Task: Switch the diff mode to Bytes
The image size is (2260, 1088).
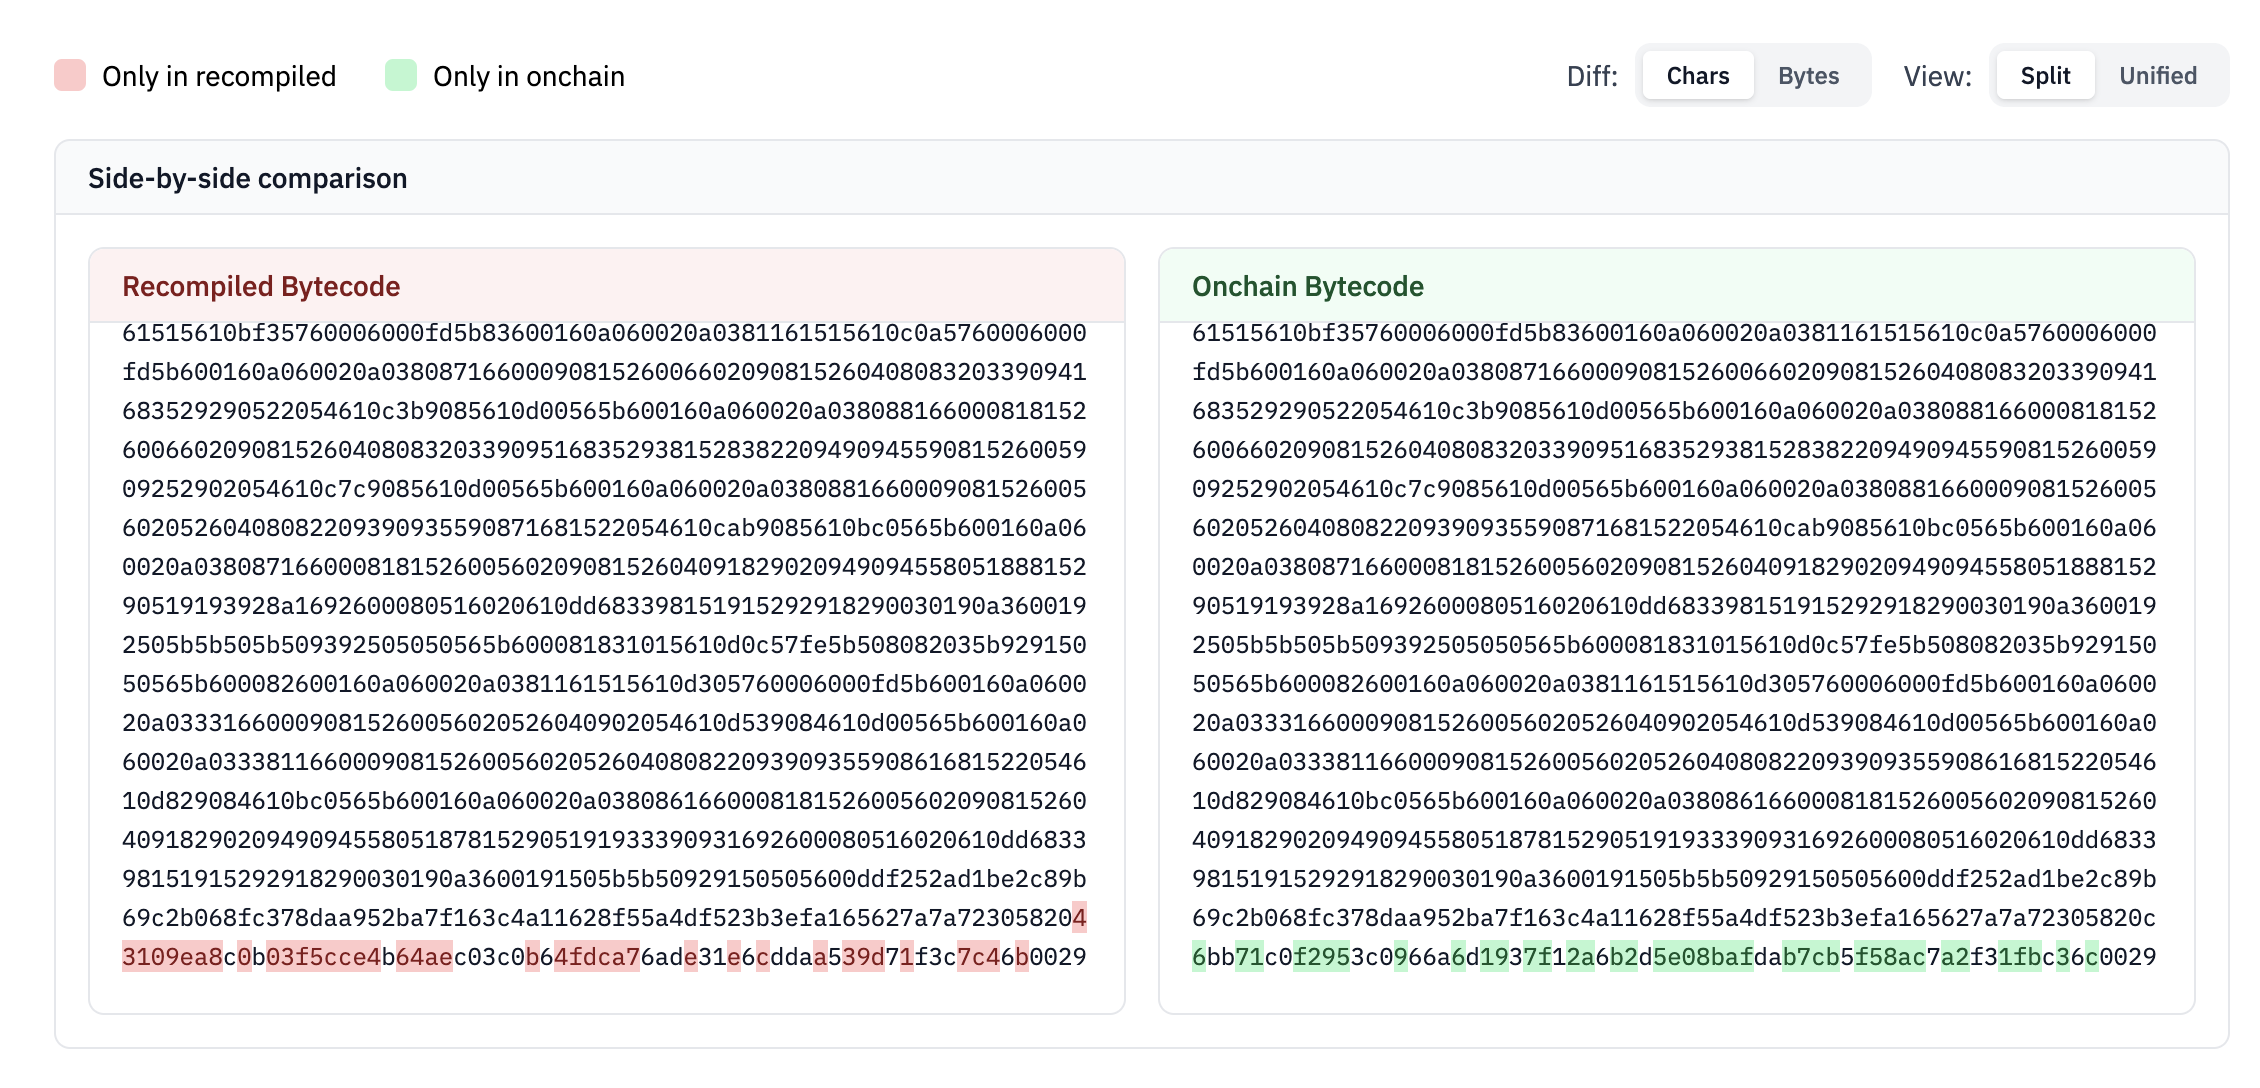Action: (x=1807, y=75)
